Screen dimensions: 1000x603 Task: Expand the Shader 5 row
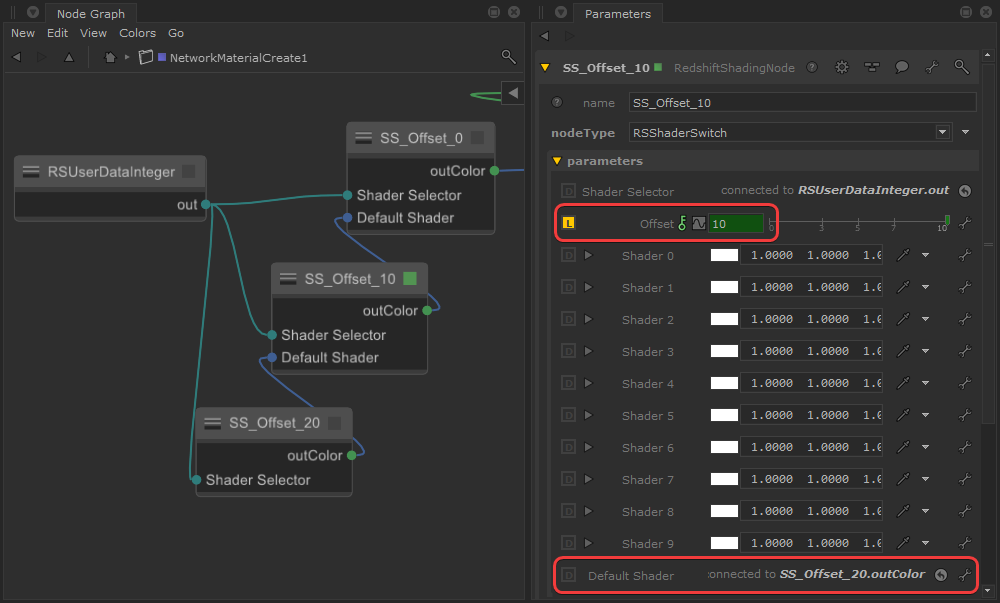pyautogui.click(x=588, y=415)
